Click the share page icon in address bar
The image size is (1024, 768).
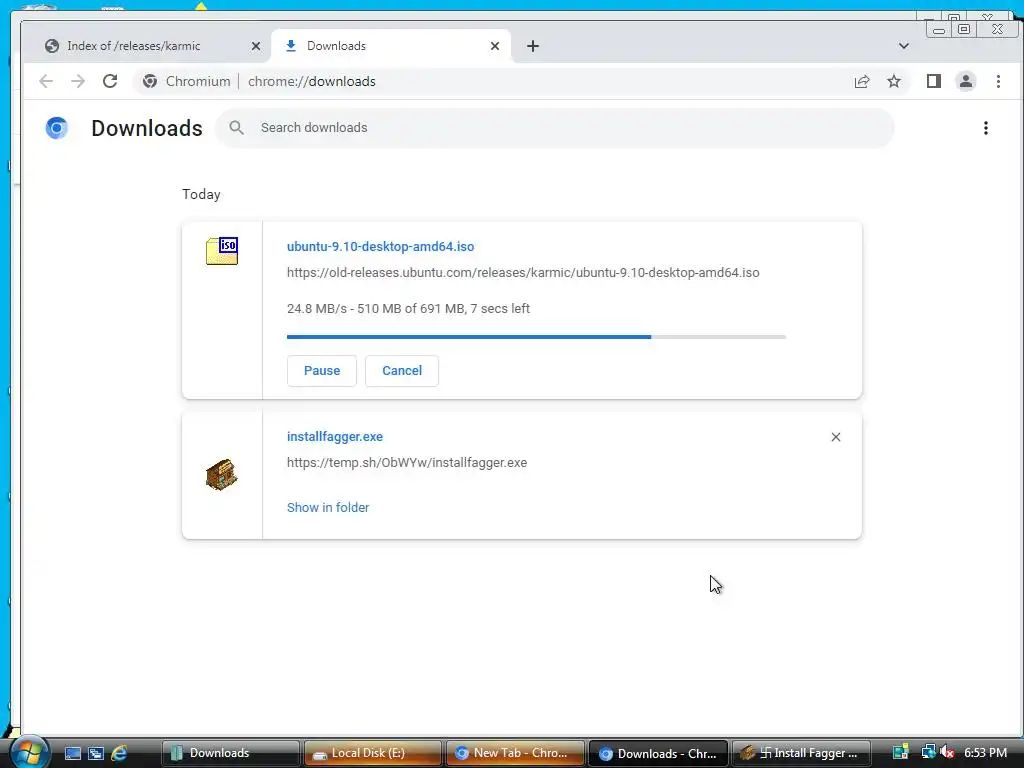click(x=862, y=81)
